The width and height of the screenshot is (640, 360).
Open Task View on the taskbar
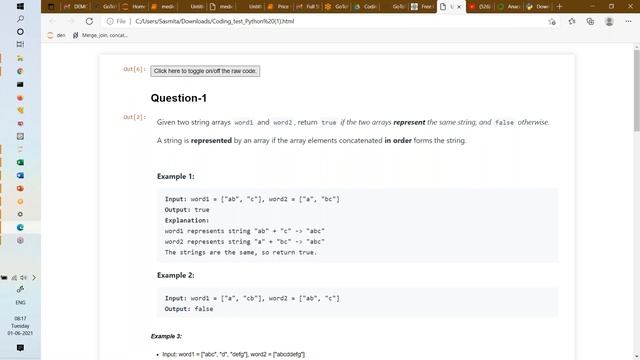tap(20, 44)
